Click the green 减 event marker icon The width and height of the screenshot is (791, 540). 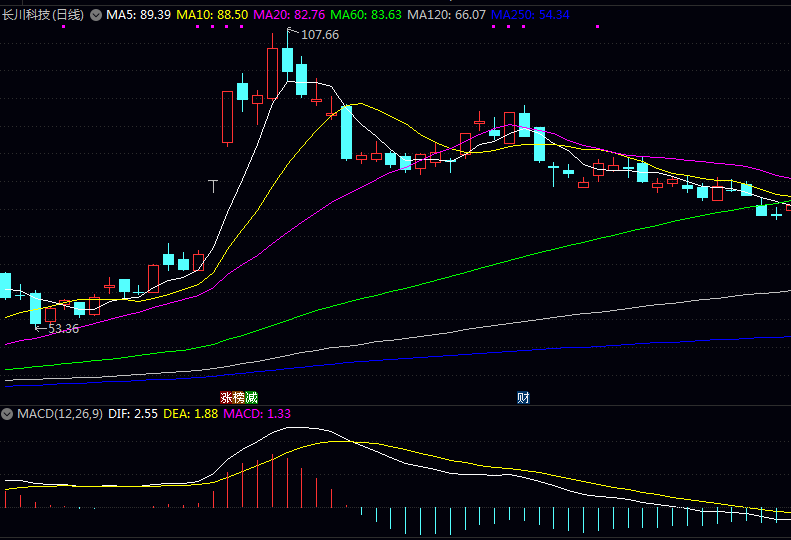click(x=251, y=397)
